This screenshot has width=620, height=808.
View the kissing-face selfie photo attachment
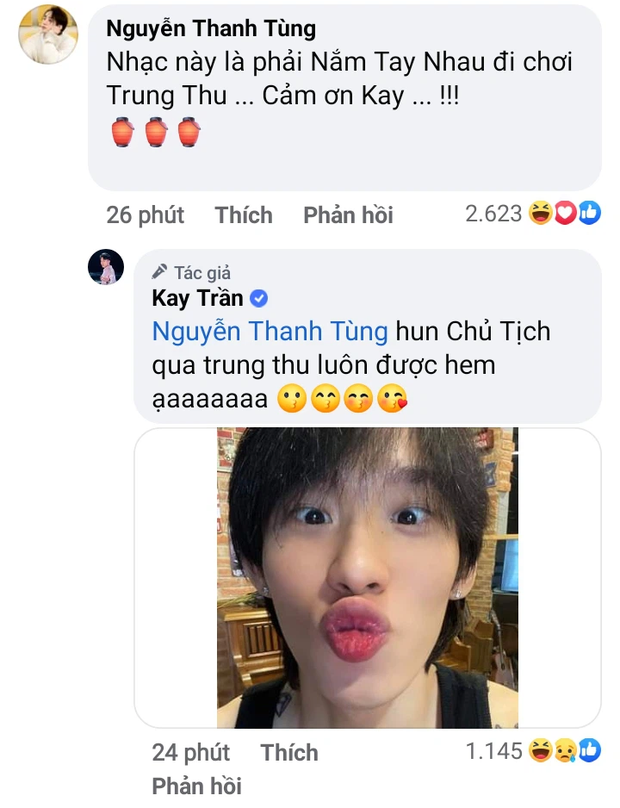click(x=367, y=578)
